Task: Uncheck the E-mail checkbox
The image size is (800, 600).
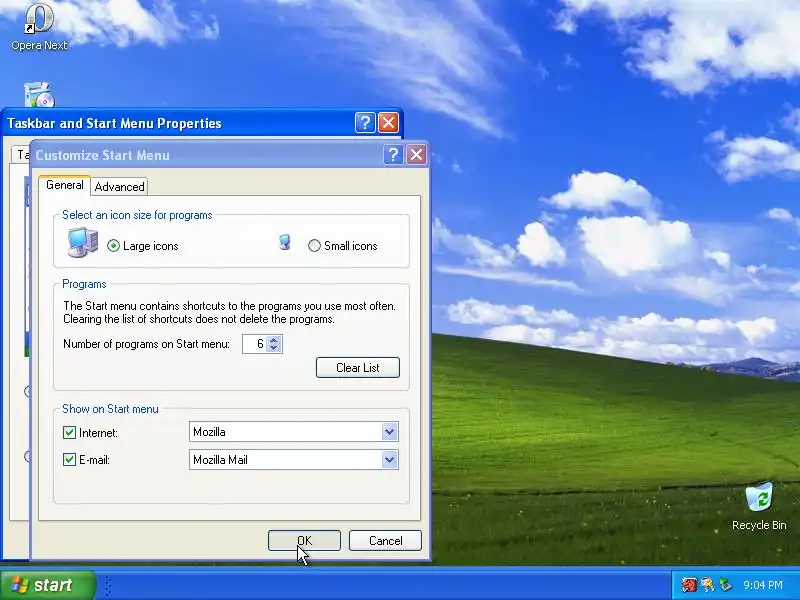Action: [69, 460]
